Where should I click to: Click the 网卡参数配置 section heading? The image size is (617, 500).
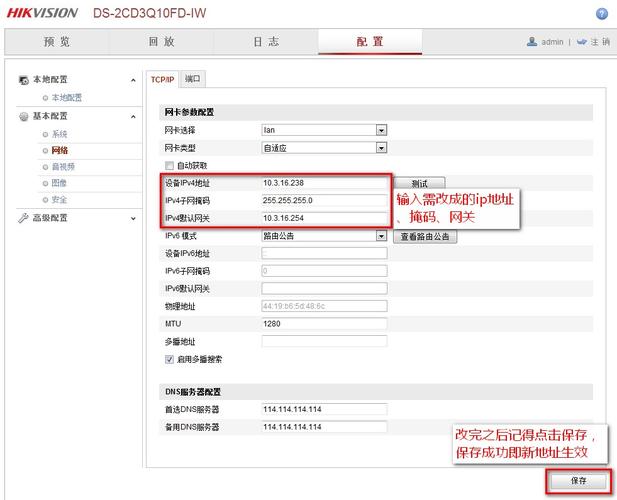189,113
